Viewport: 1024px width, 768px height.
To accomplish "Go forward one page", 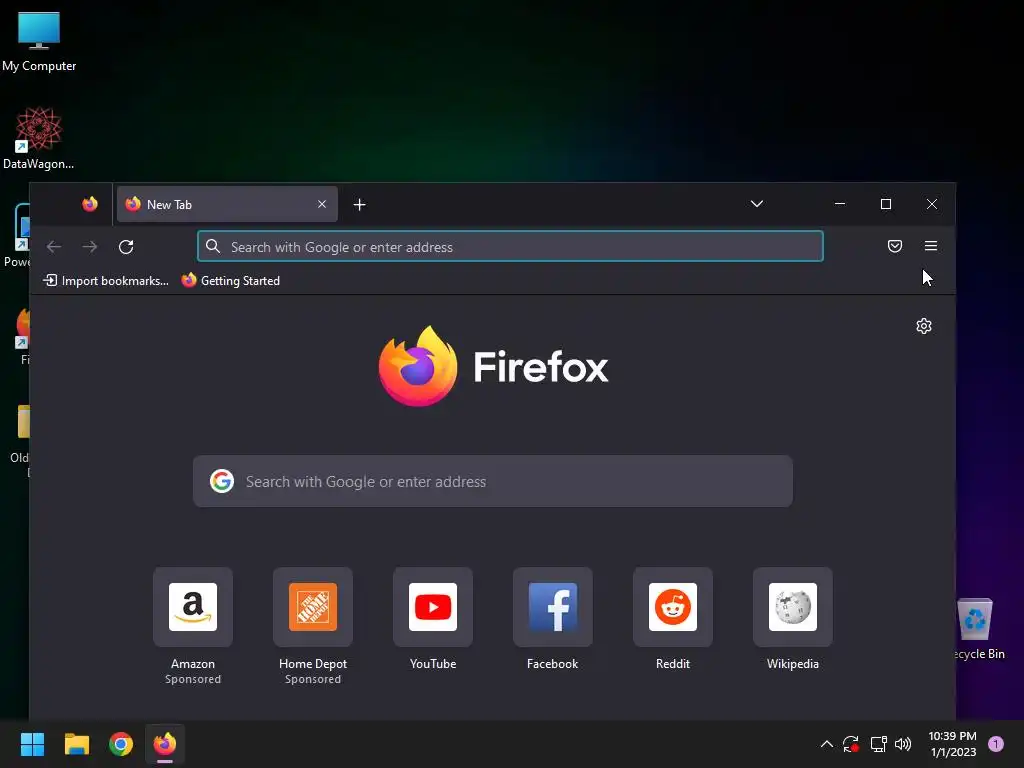I will click(x=90, y=247).
